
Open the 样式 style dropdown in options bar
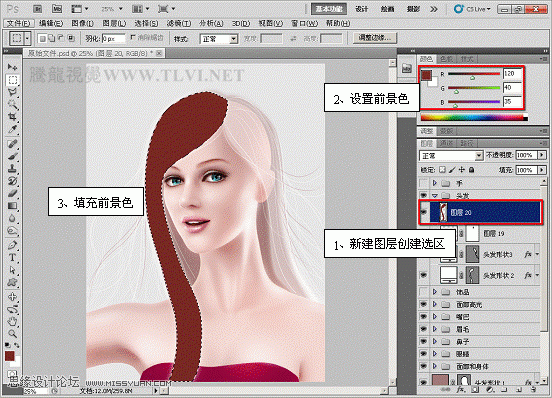coord(219,39)
